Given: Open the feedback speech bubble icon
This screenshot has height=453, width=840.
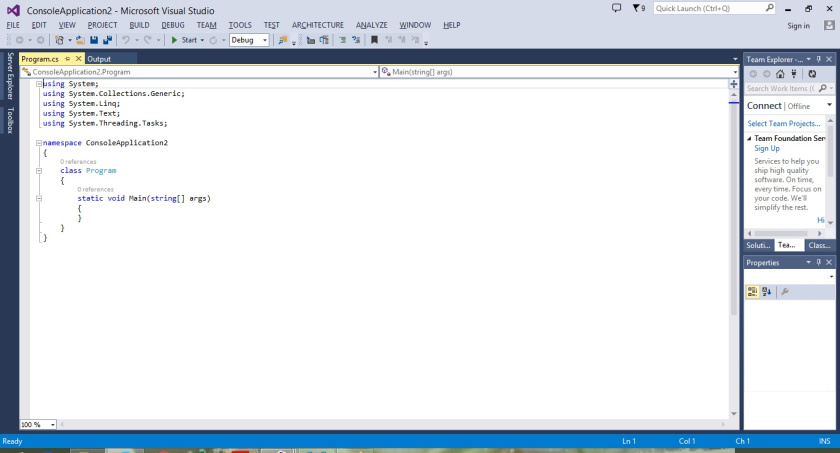Looking at the screenshot, I should pyautogui.click(x=617, y=8).
